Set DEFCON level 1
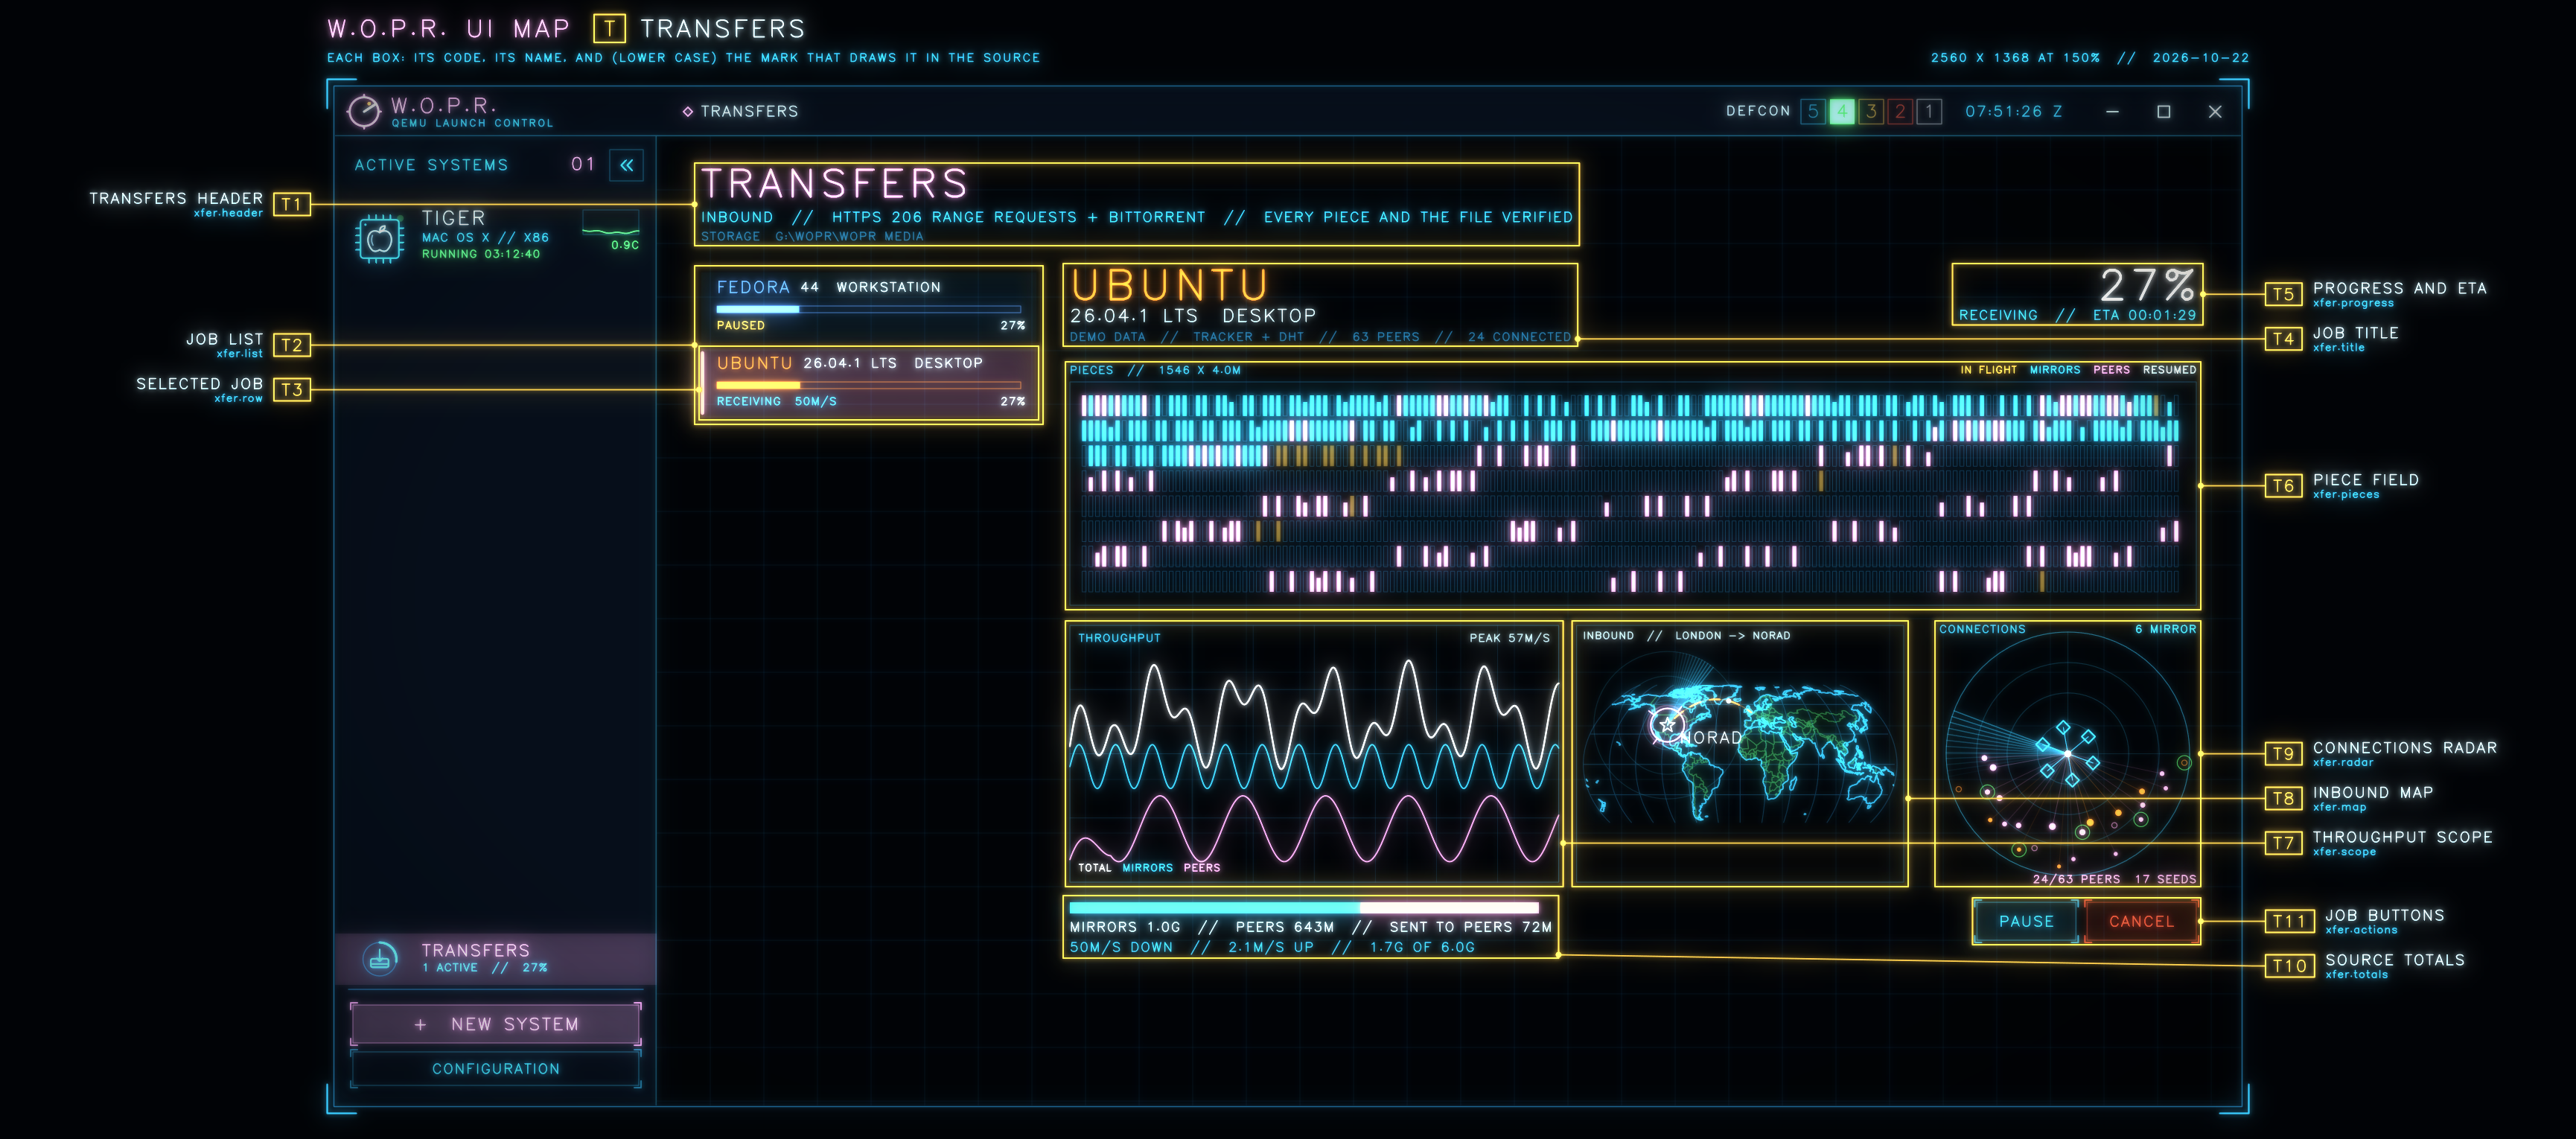The width and height of the screenshot is (2576, 1139). pos(1929,111)
